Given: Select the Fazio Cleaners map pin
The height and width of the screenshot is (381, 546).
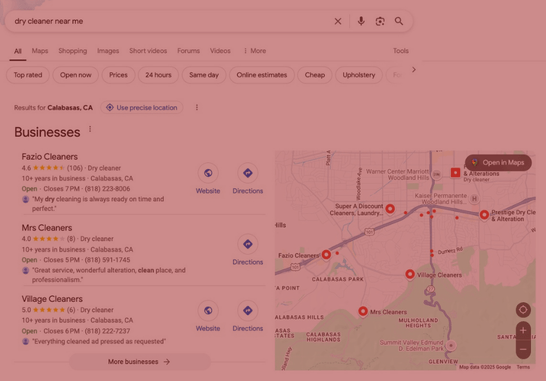Looking at the screenshot, I should (326, 255).
